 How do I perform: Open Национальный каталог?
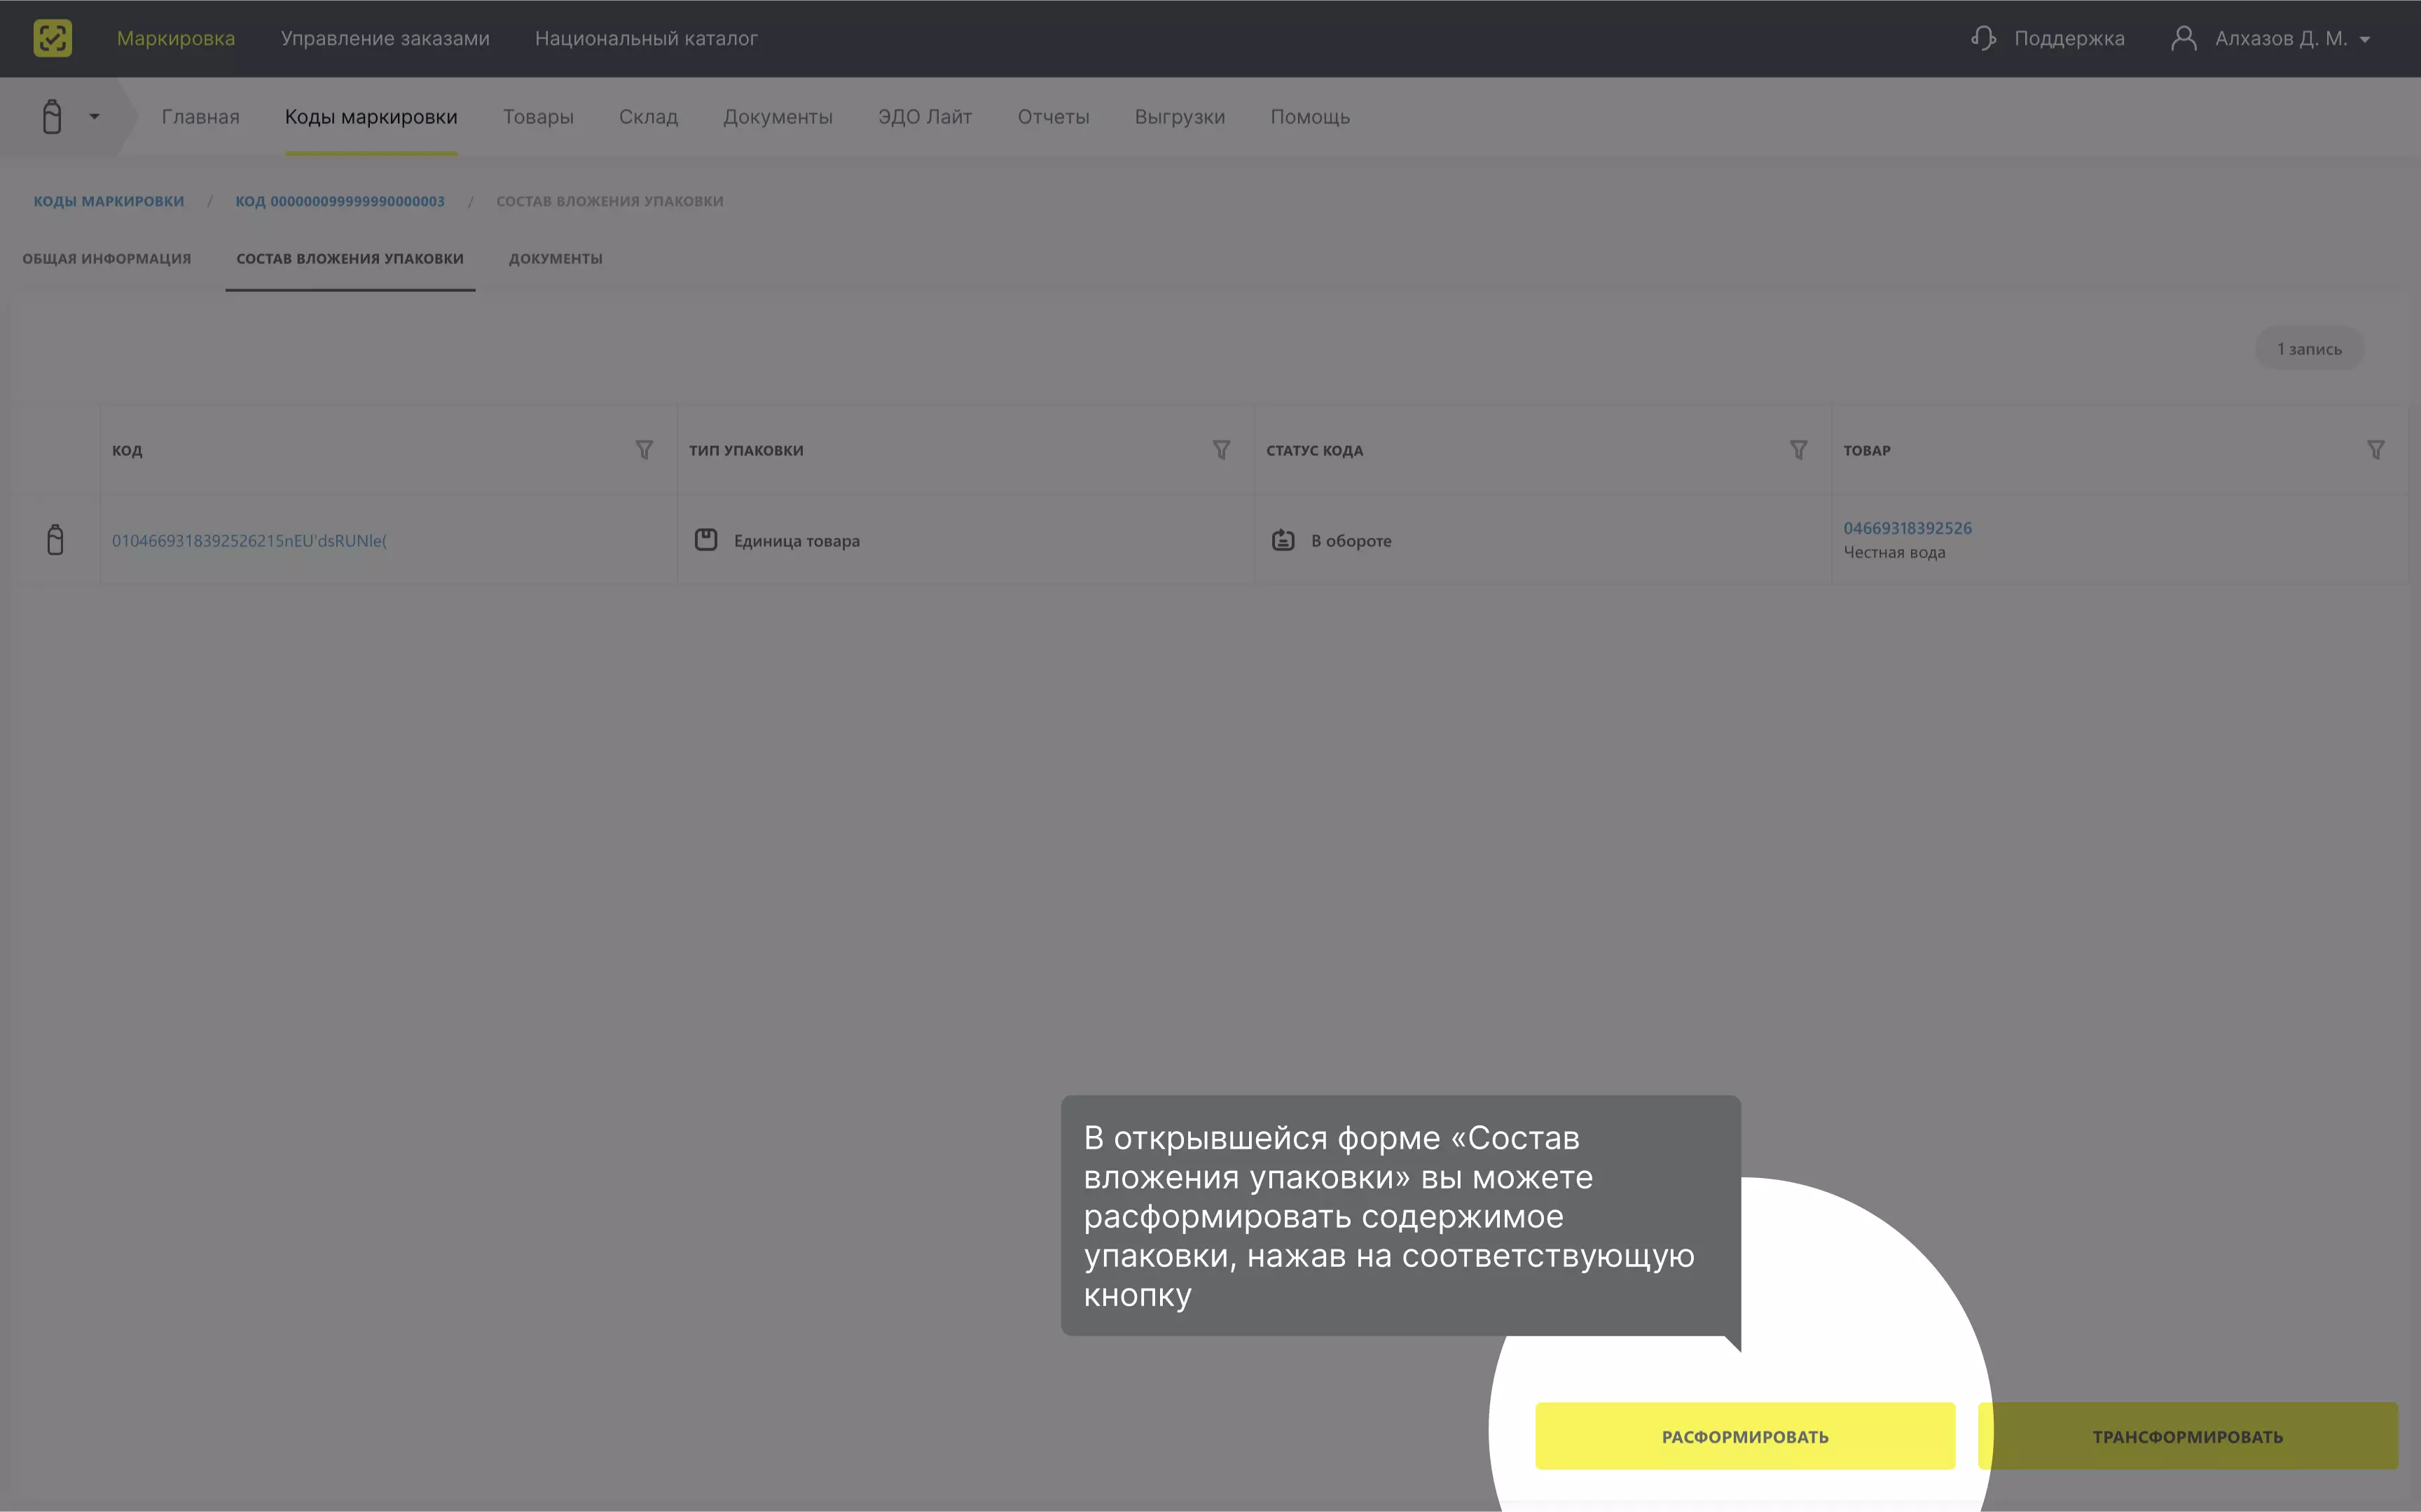(646, 38)
